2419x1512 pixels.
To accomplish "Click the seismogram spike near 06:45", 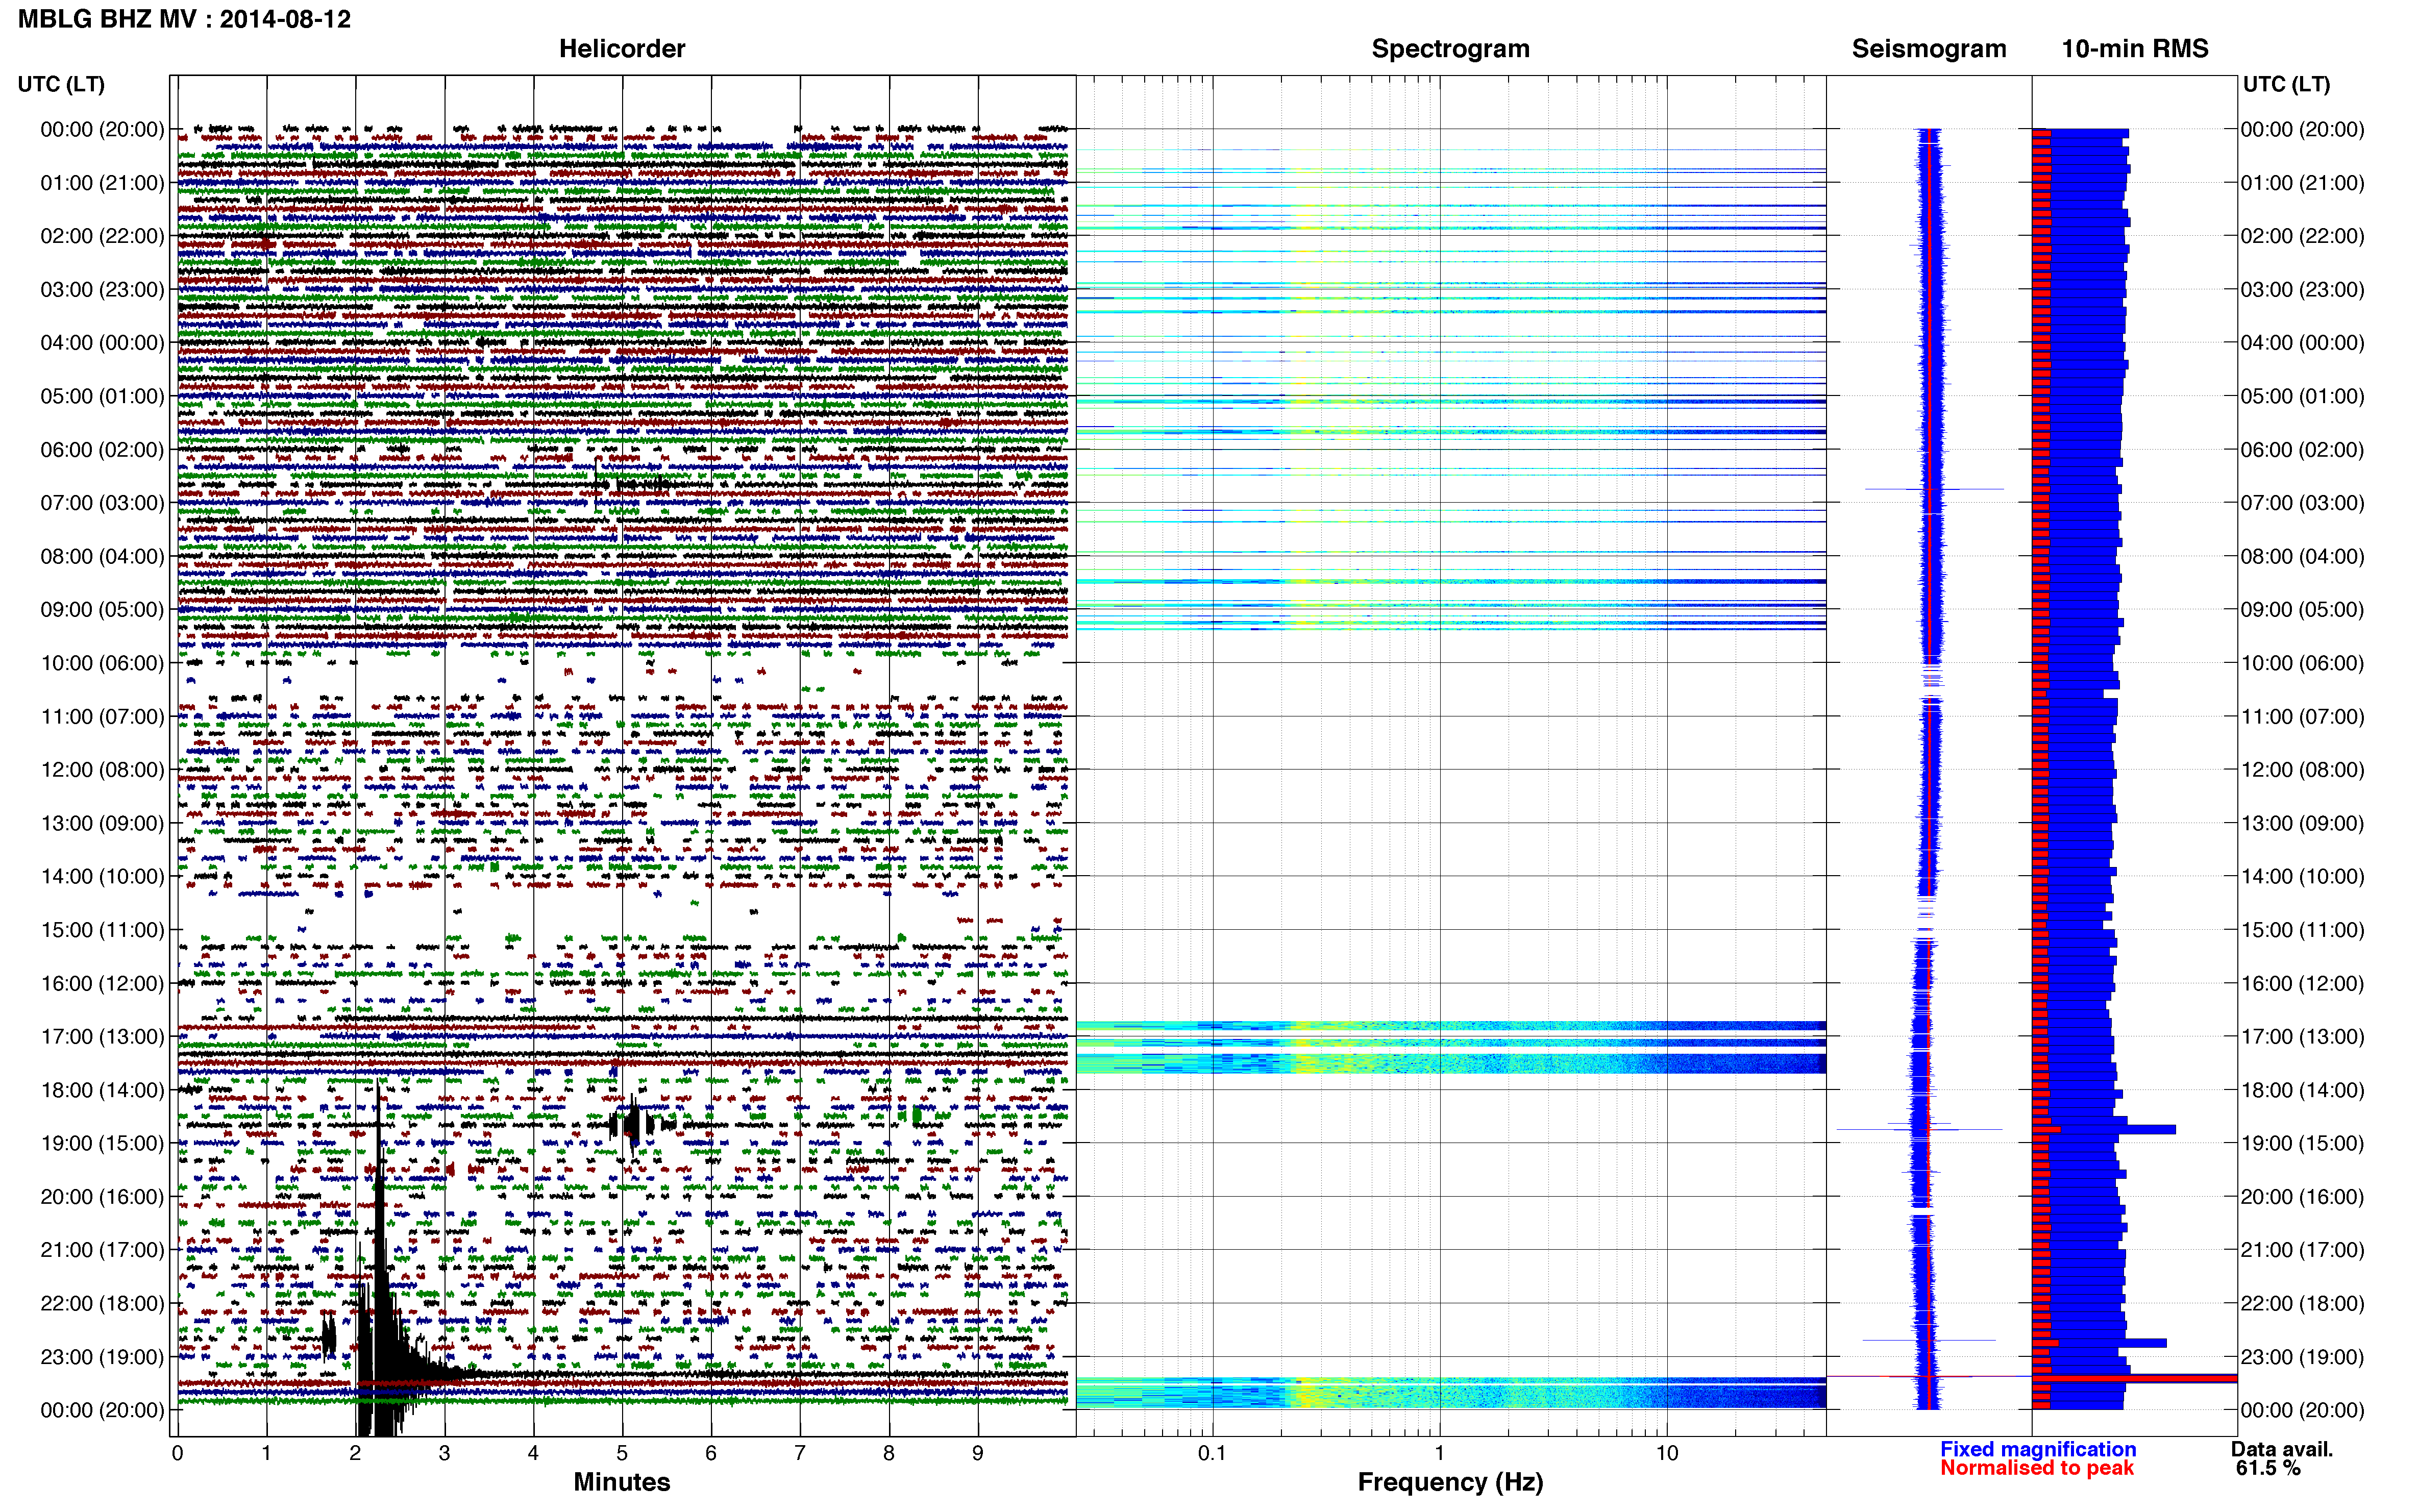I will (1933, 489).
